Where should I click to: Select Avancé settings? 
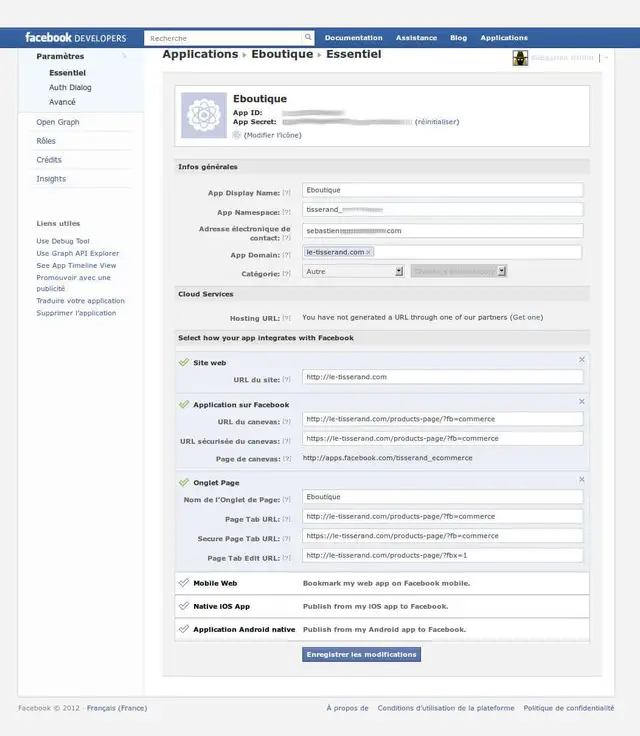(x=62, y=102)
